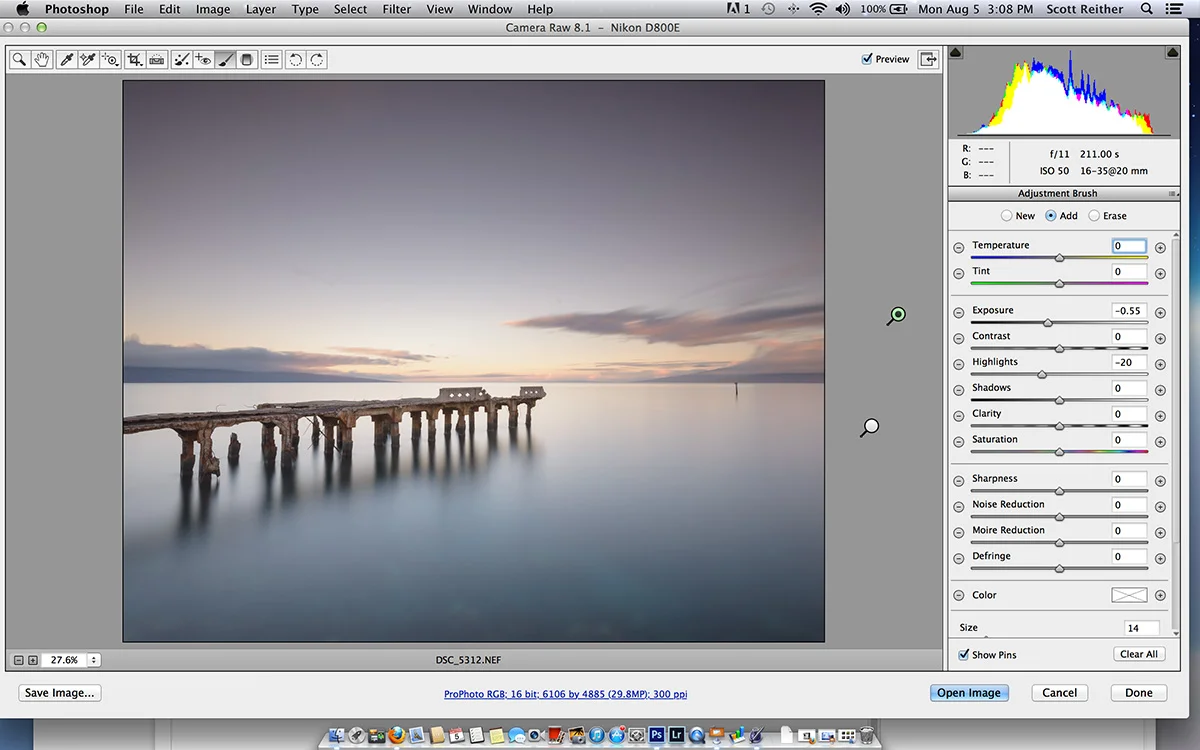Pick the White Balance eyedropper tool
Viewport: 1200px width, 750px height.
point(67,60)
